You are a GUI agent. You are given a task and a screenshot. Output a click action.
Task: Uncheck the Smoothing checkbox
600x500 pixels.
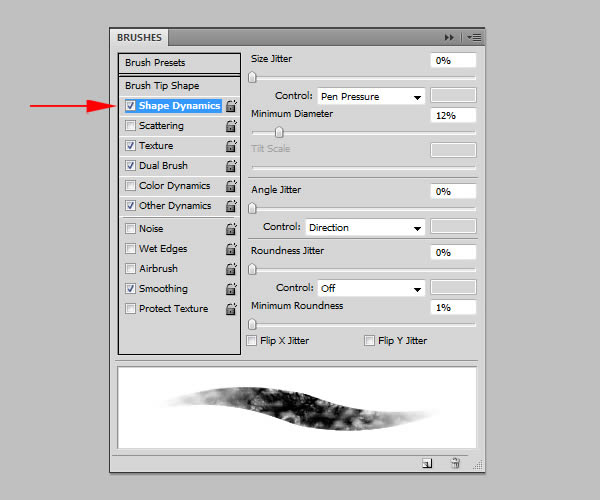[130, 288]
